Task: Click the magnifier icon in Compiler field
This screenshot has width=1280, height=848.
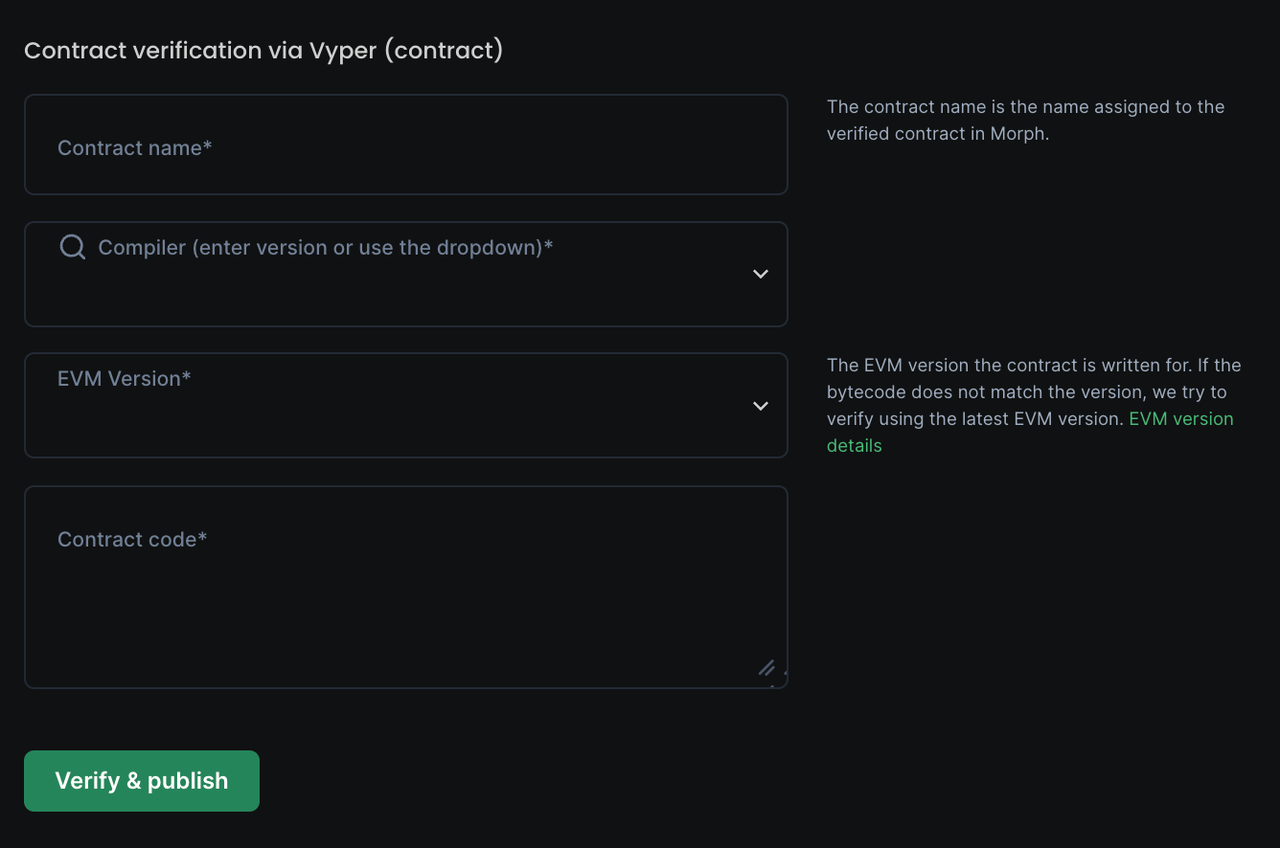Action: [72, 247]
